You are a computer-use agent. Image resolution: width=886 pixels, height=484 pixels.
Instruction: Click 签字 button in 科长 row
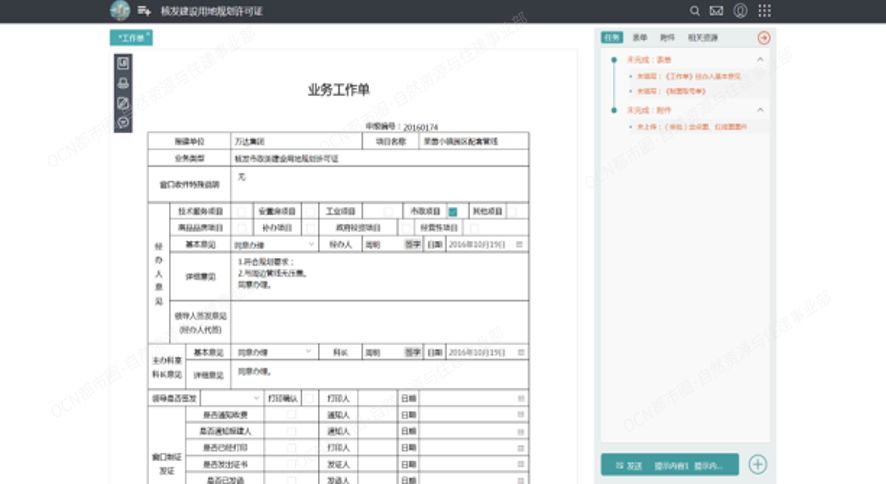[x=413, y=352]
